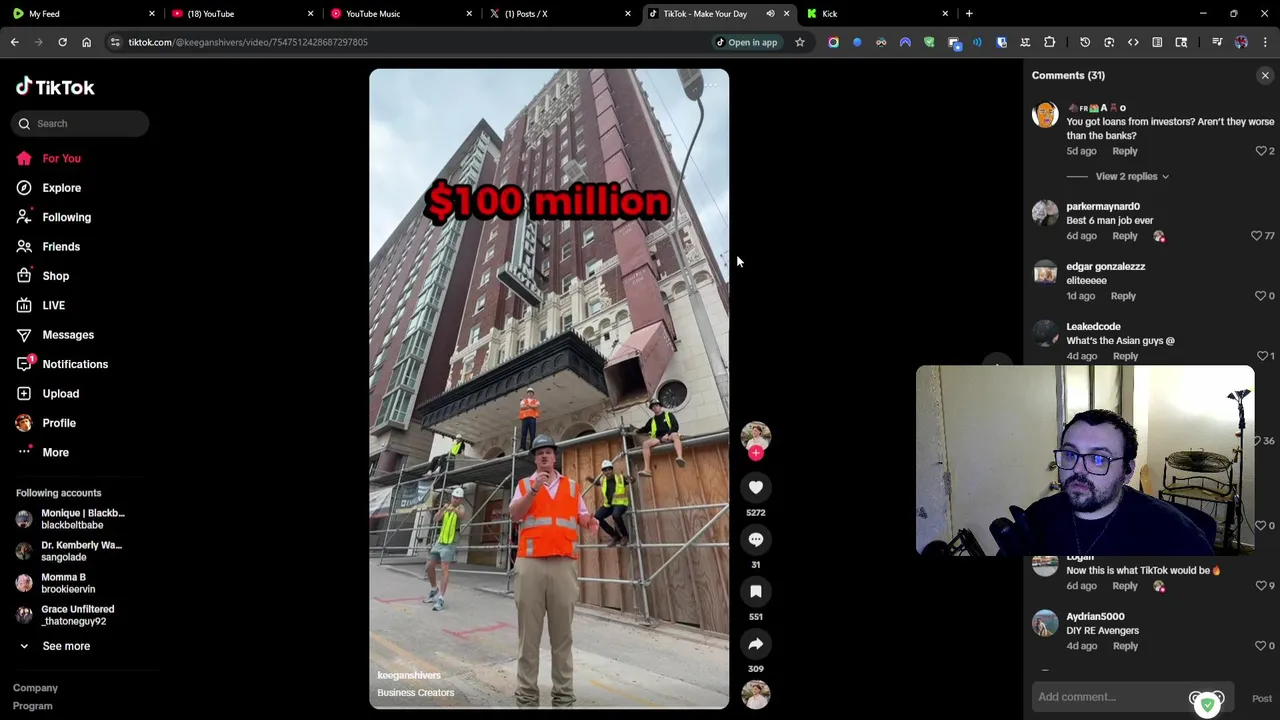Focus the TikTok search box
Screen dimensions: 1280x720
tap(80, 123)
